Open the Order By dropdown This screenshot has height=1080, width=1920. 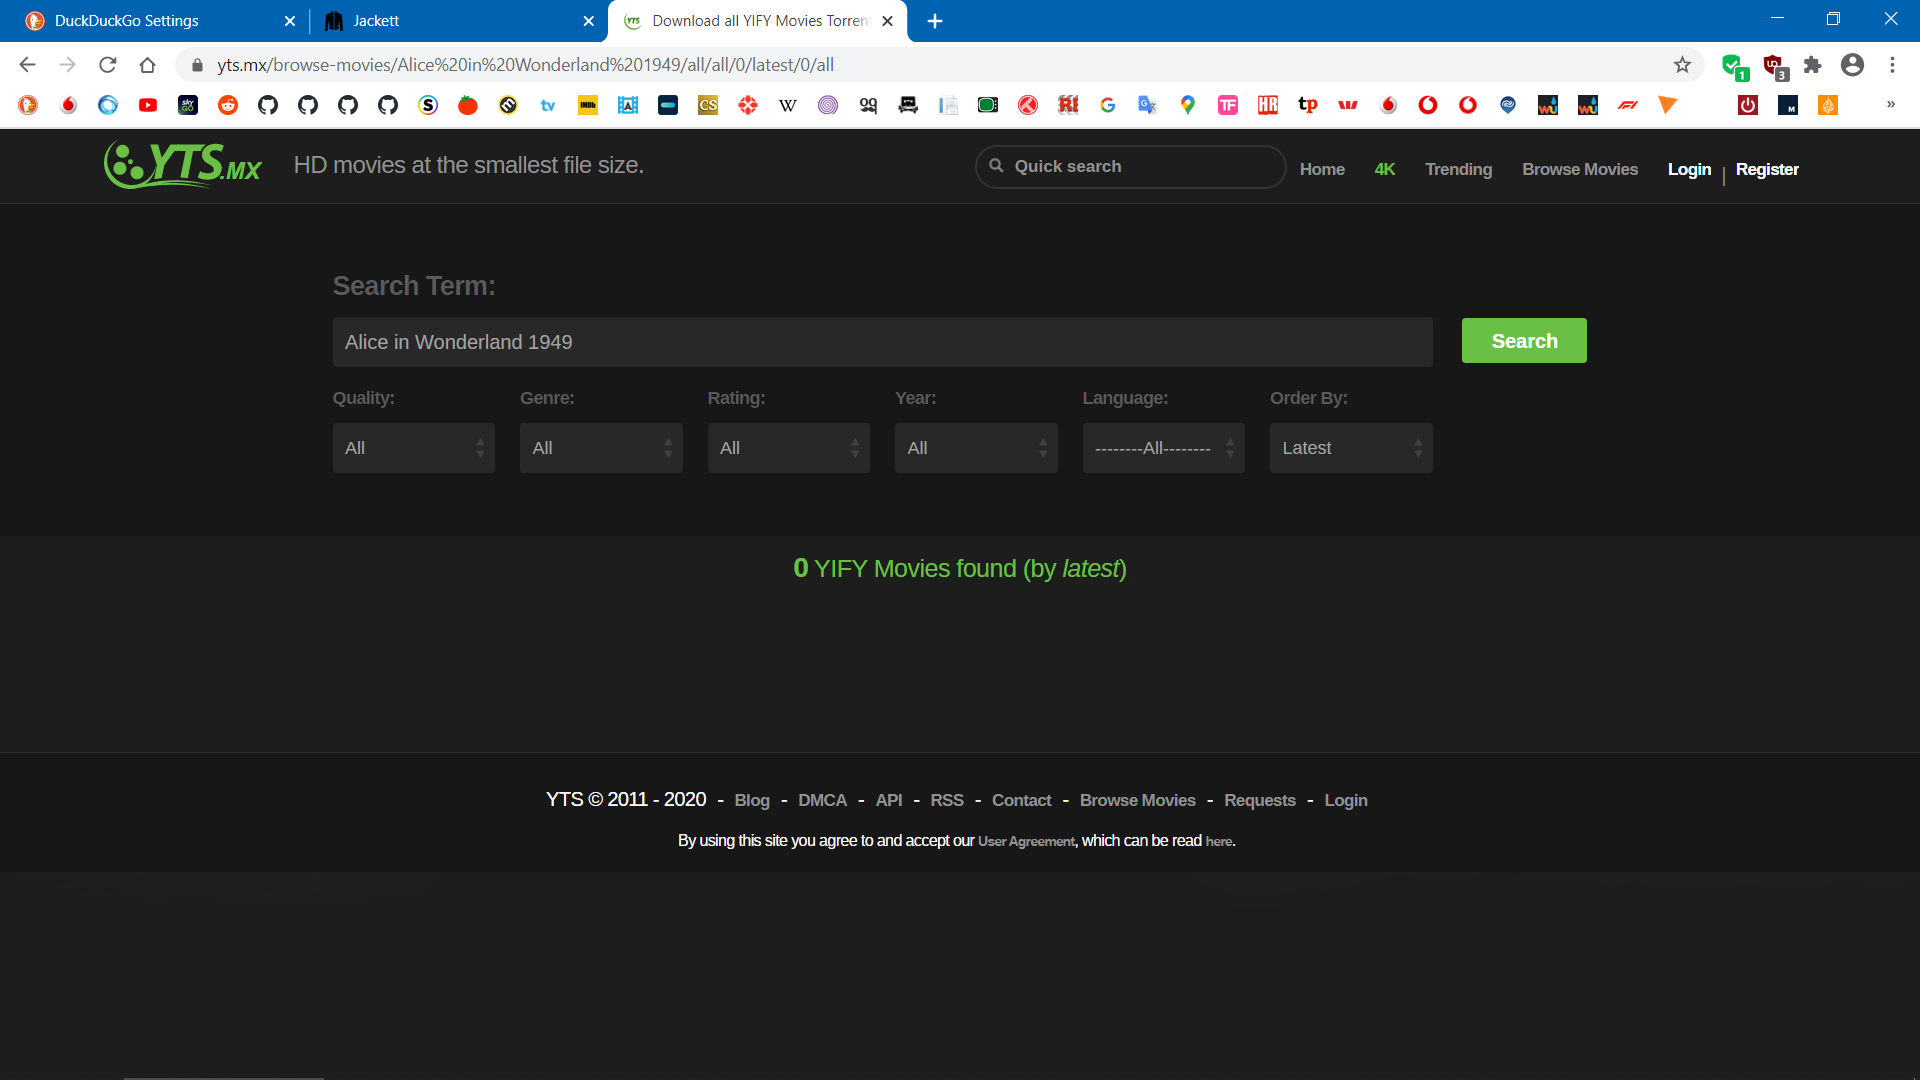[x=1351, y=447]
